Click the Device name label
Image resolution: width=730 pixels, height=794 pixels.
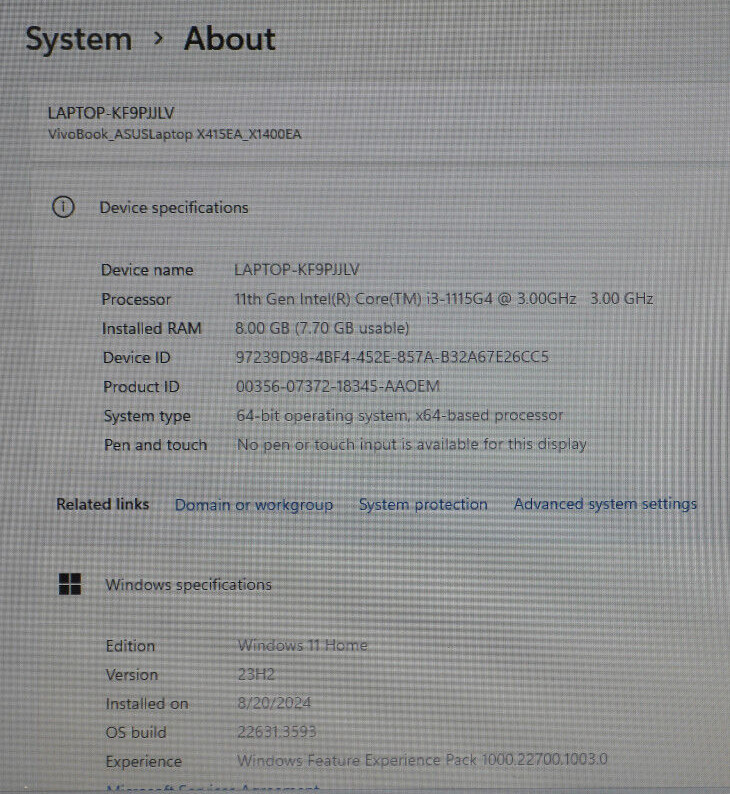tap(147, 270)
